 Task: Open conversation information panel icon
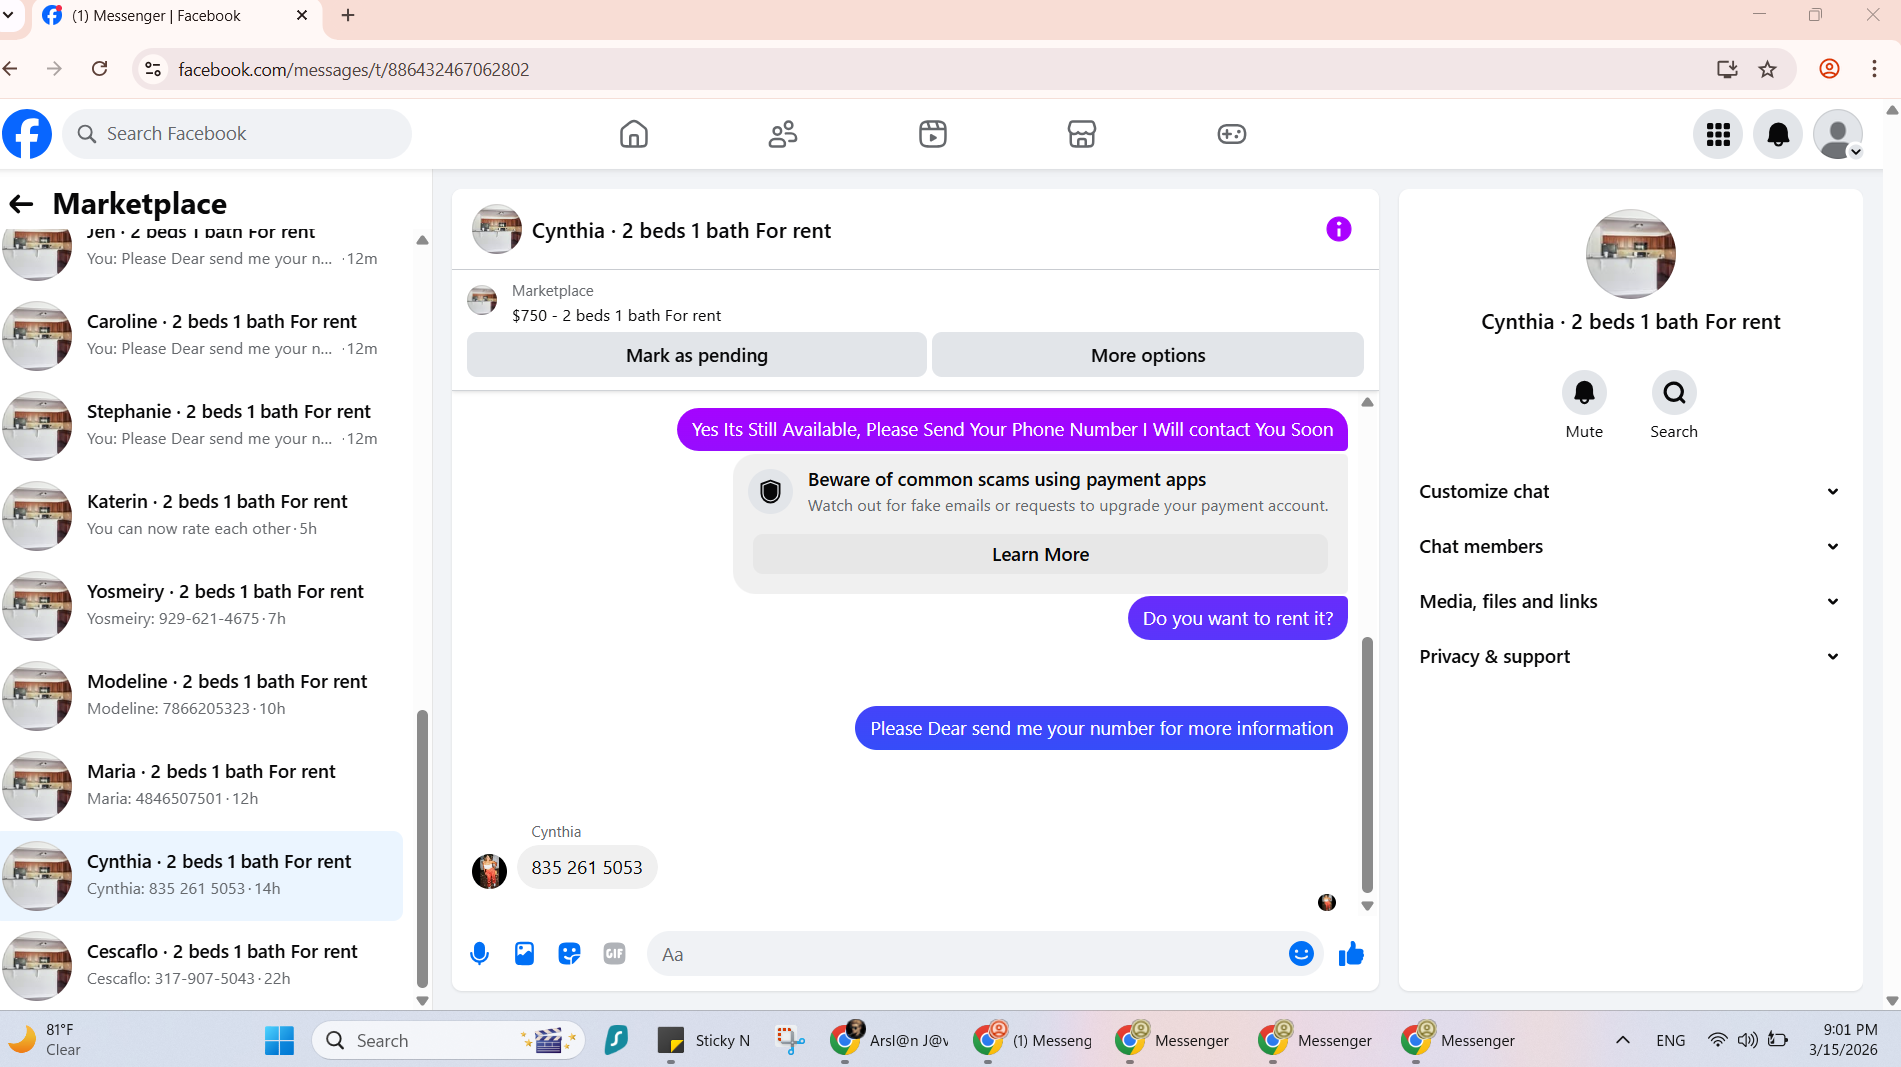tap(1338, 230)
